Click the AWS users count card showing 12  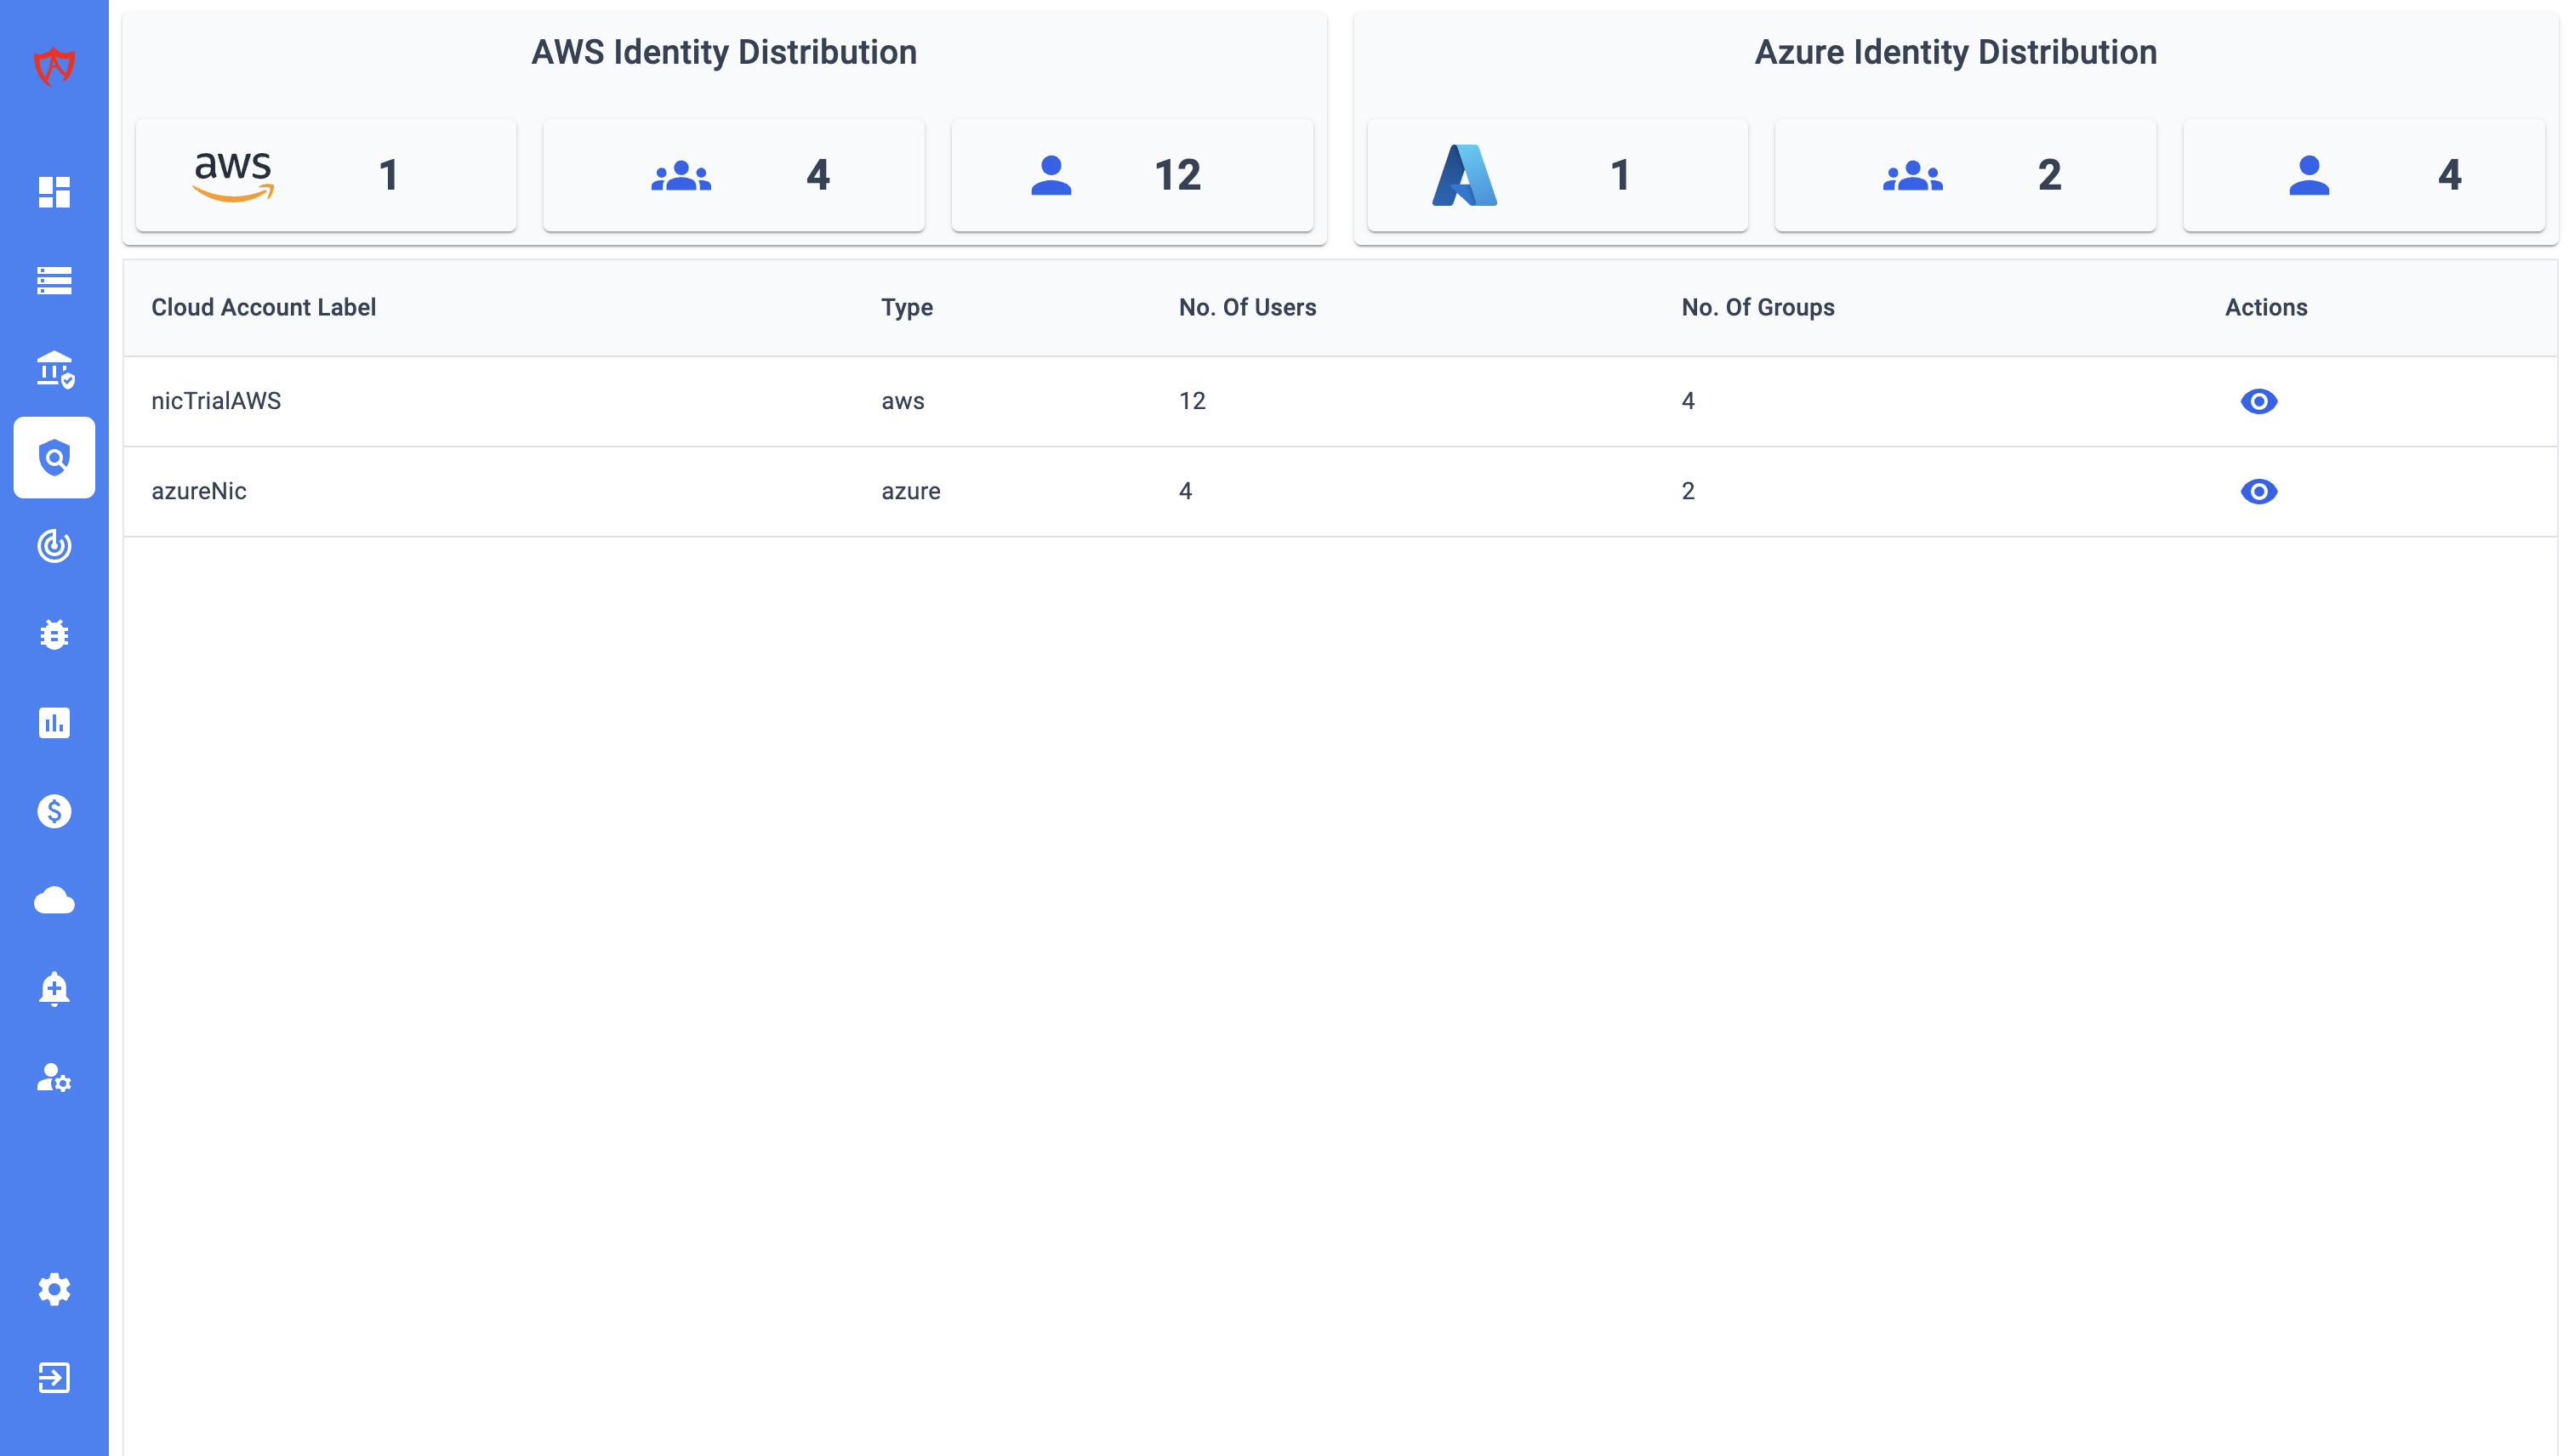(x=1132, y=175)
